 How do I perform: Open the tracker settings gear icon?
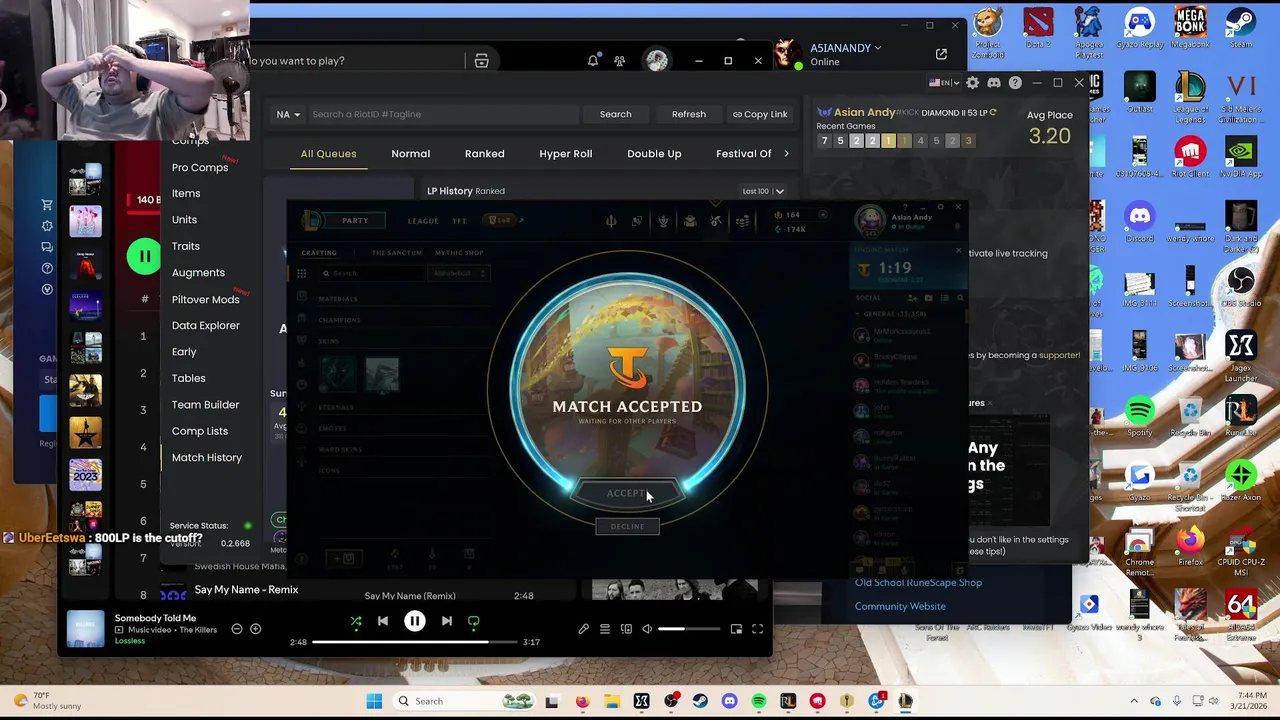pyautogui.click(x=972, y=83)
